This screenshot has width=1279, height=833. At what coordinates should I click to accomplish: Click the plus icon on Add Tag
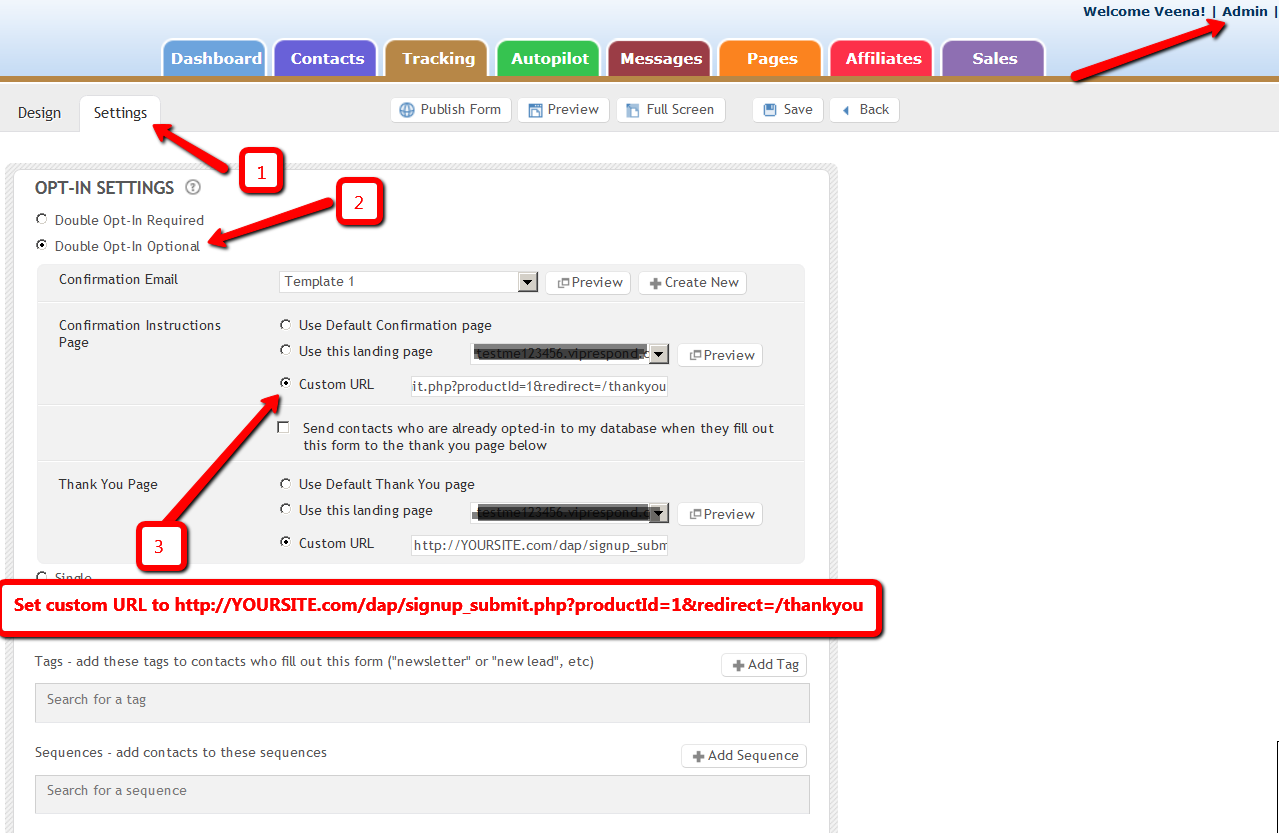pyautogui.click(x=738, y=666)
